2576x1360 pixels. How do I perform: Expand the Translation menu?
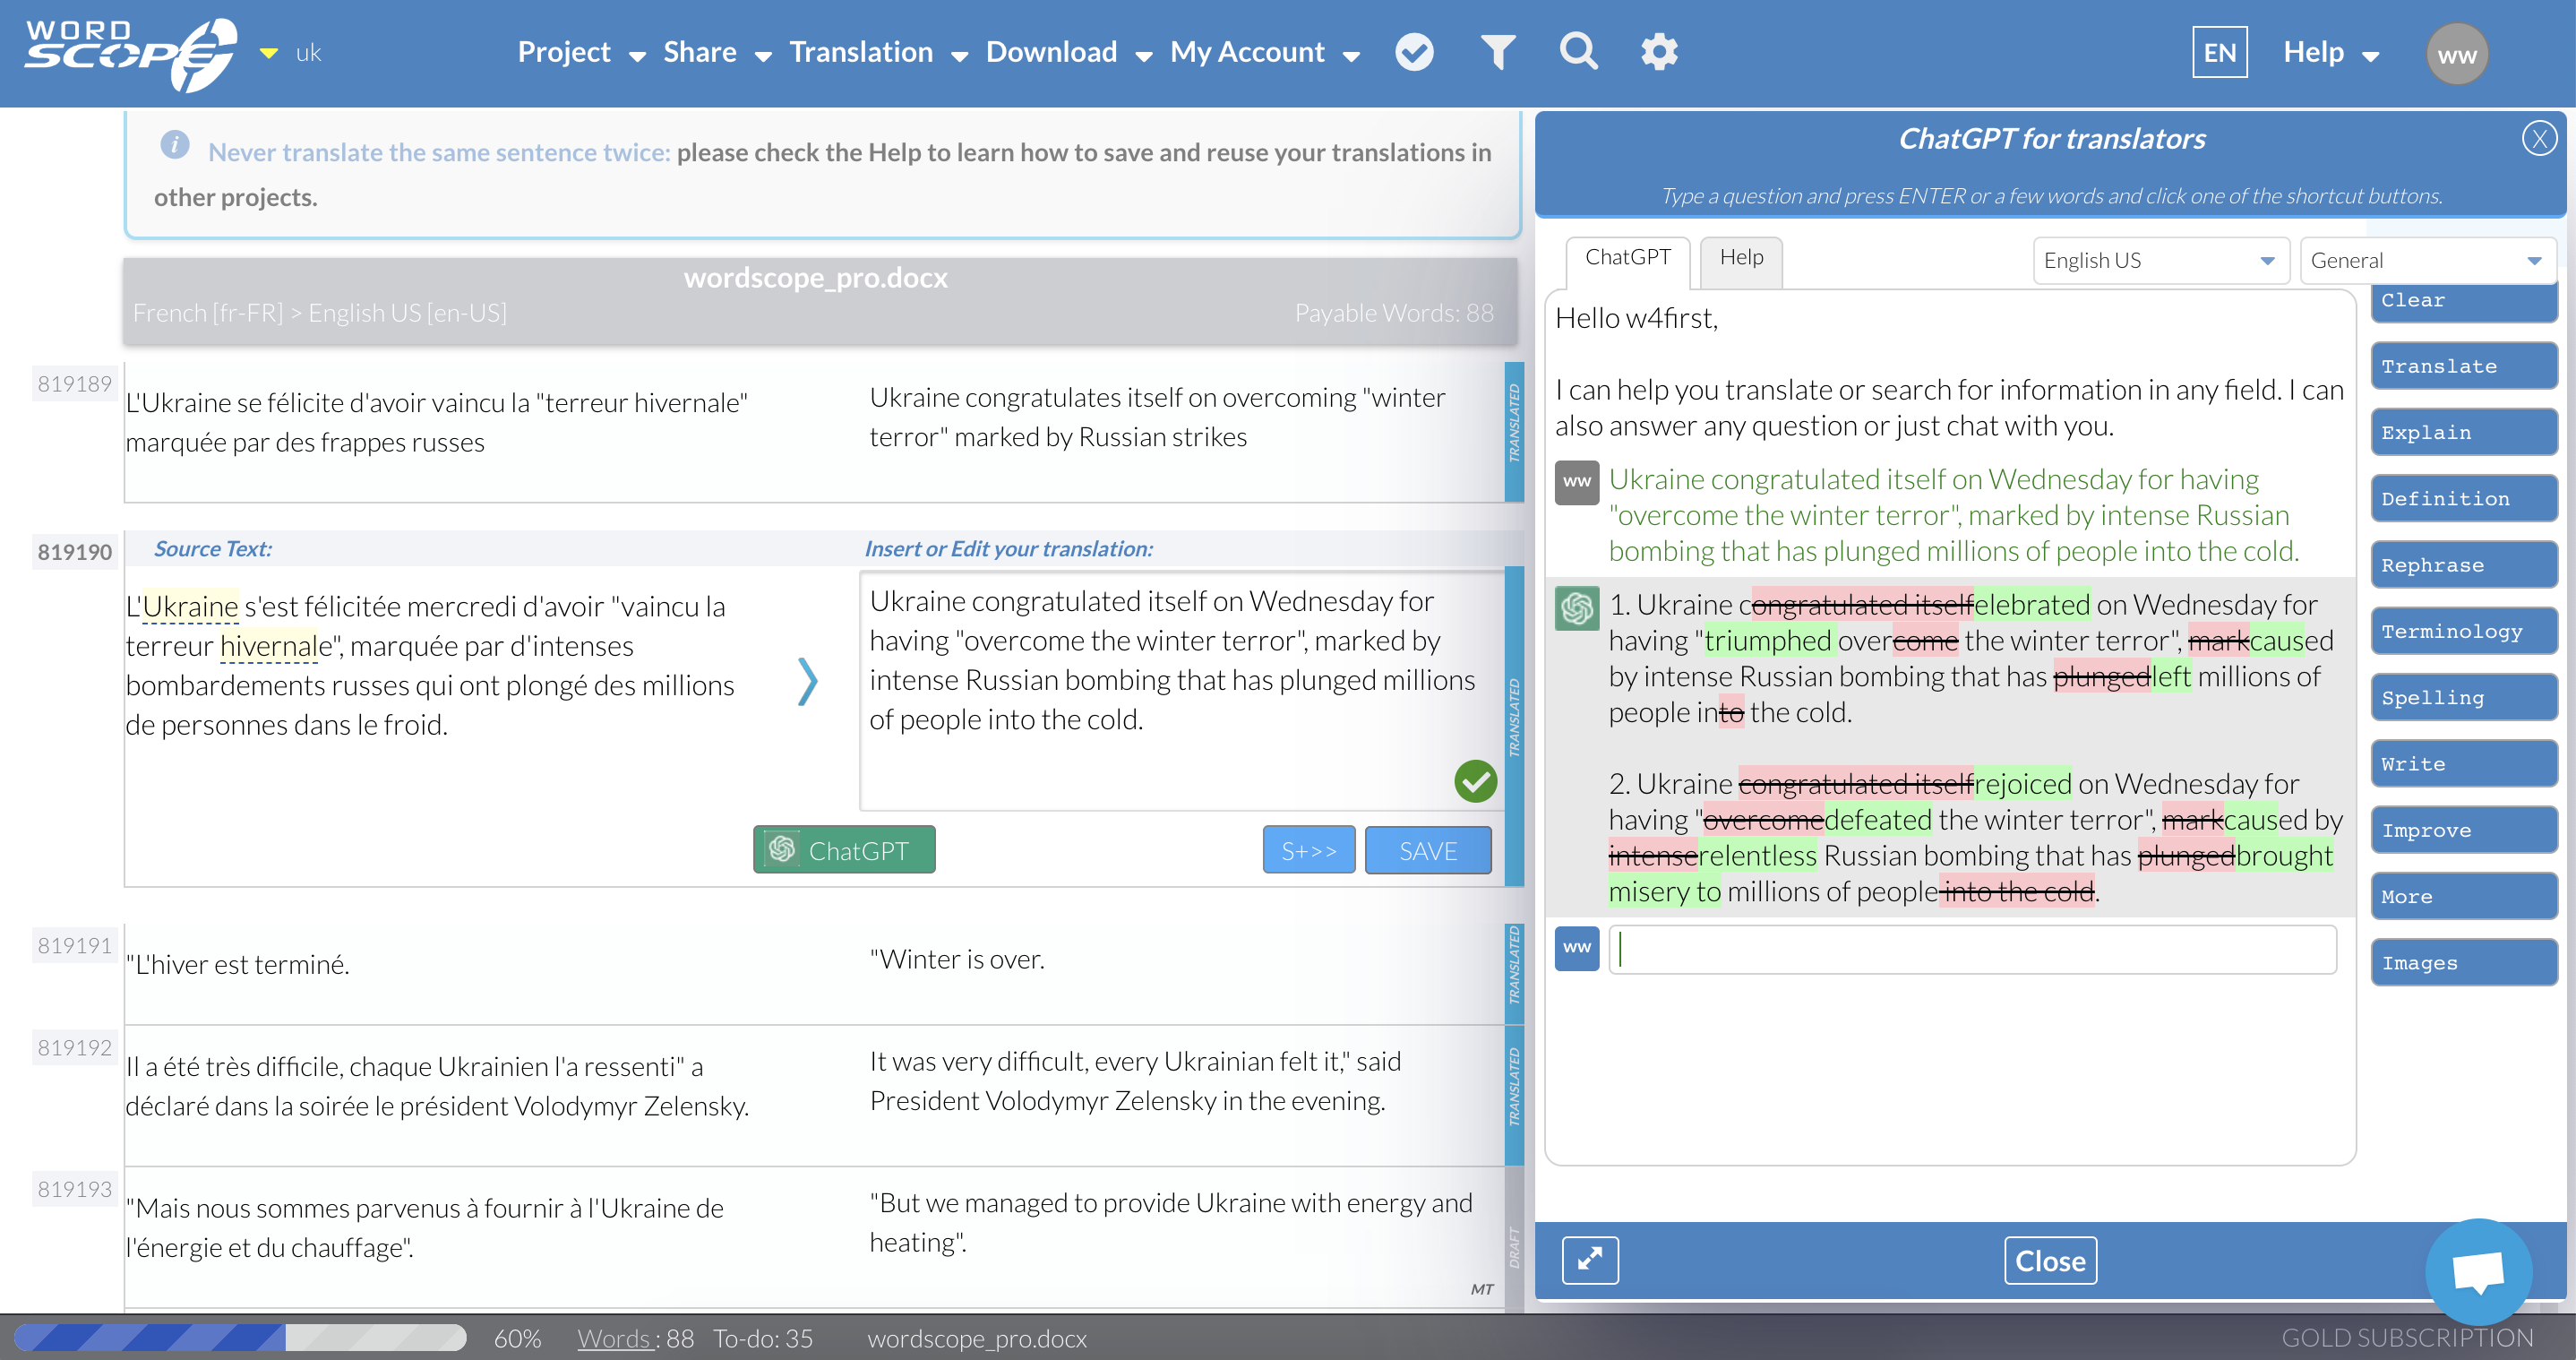tap(878, 52)
